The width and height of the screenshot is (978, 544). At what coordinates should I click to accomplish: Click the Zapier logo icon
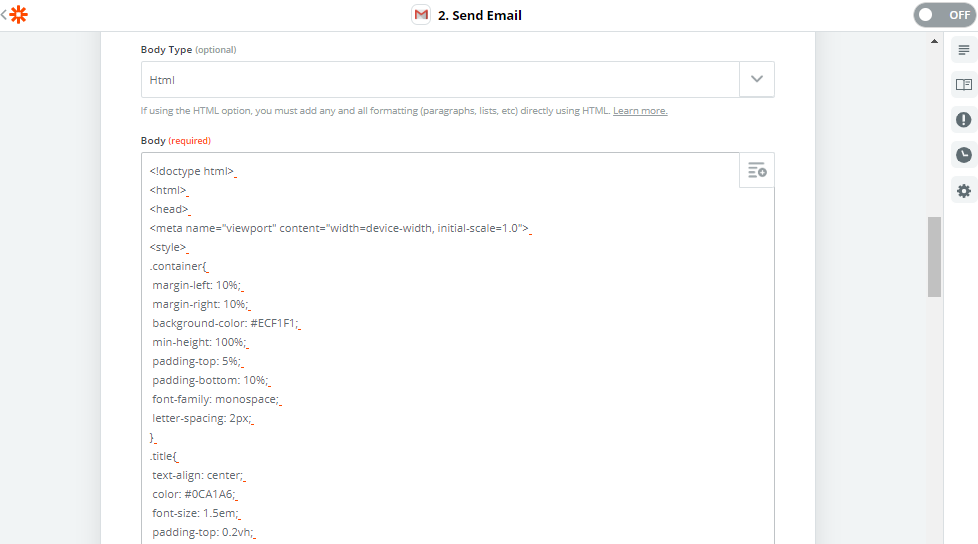pos(19,15)
